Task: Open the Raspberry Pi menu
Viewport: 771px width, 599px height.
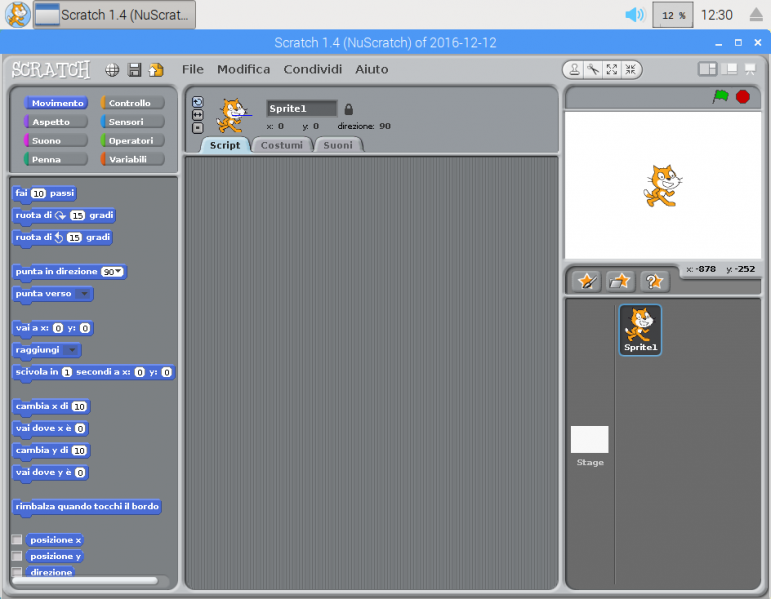Action: coord(17,15)
